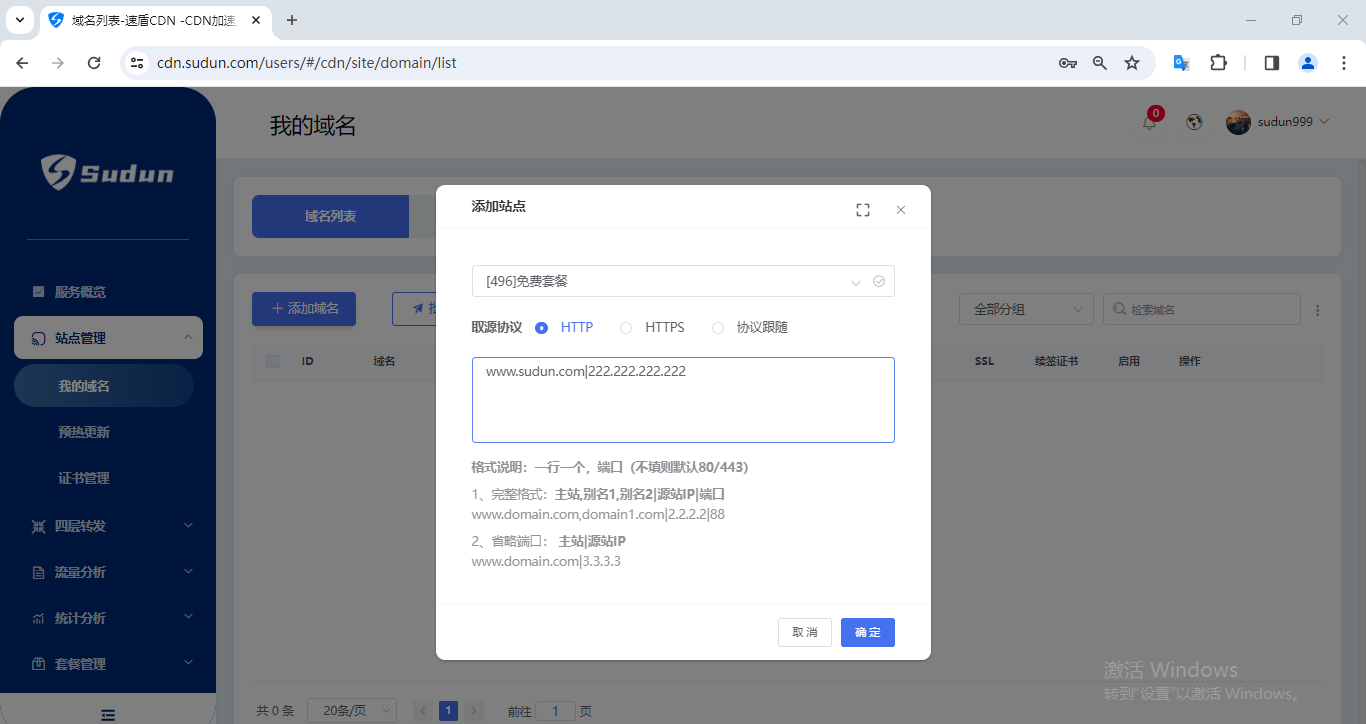
Task: Choose the 协议跟随 radio option
Action: pyautogui.click(x=718, y=328)
